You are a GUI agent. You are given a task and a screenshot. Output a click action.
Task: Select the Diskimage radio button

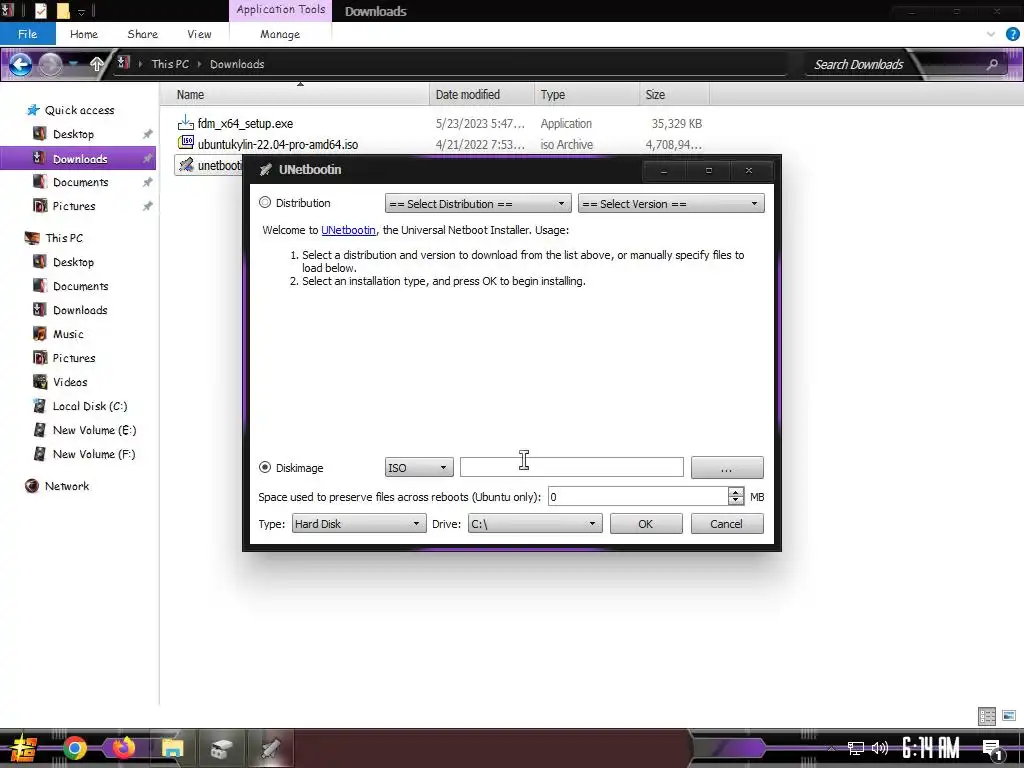[x=265, y=468]
